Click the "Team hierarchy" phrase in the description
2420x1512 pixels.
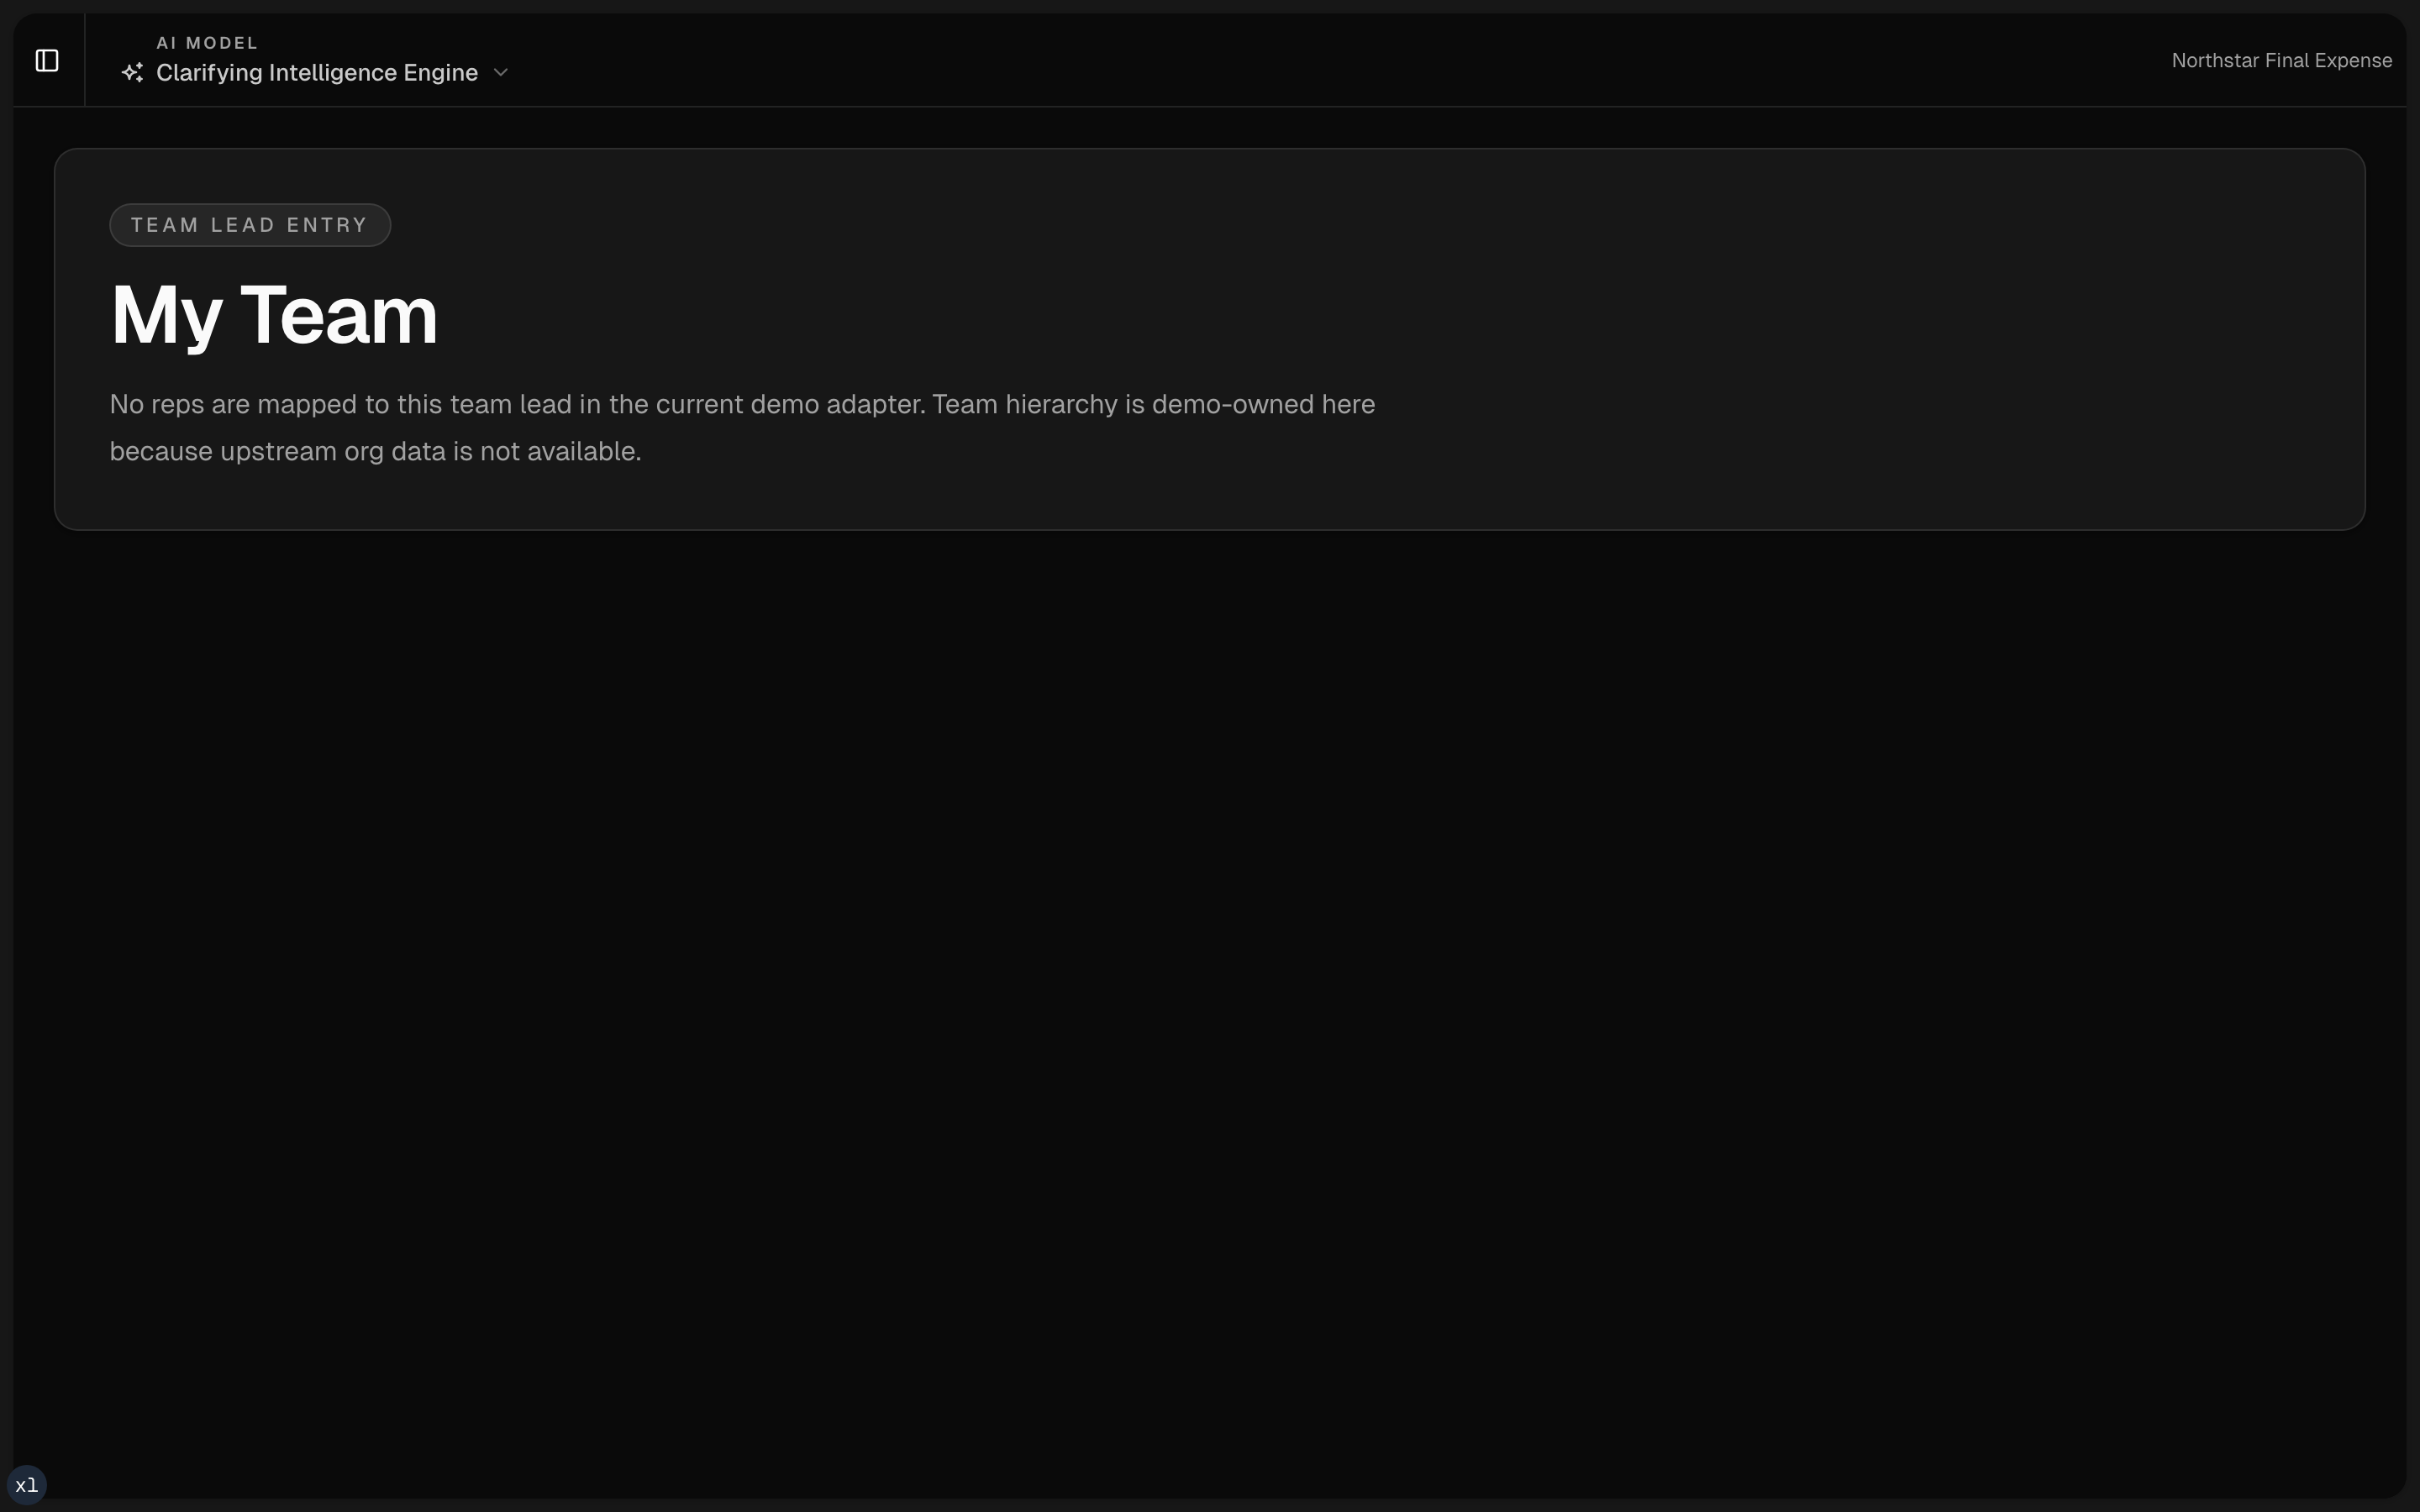point(1024,404)
